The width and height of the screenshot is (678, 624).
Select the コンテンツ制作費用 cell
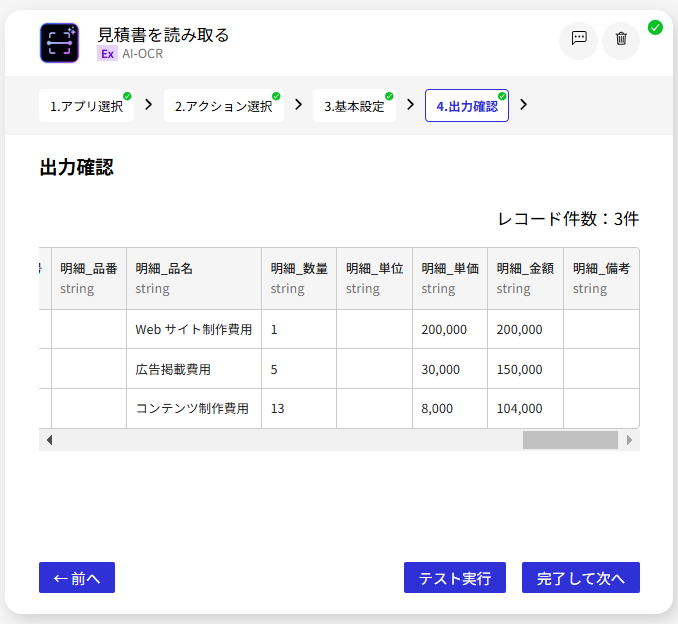point(194,409)
